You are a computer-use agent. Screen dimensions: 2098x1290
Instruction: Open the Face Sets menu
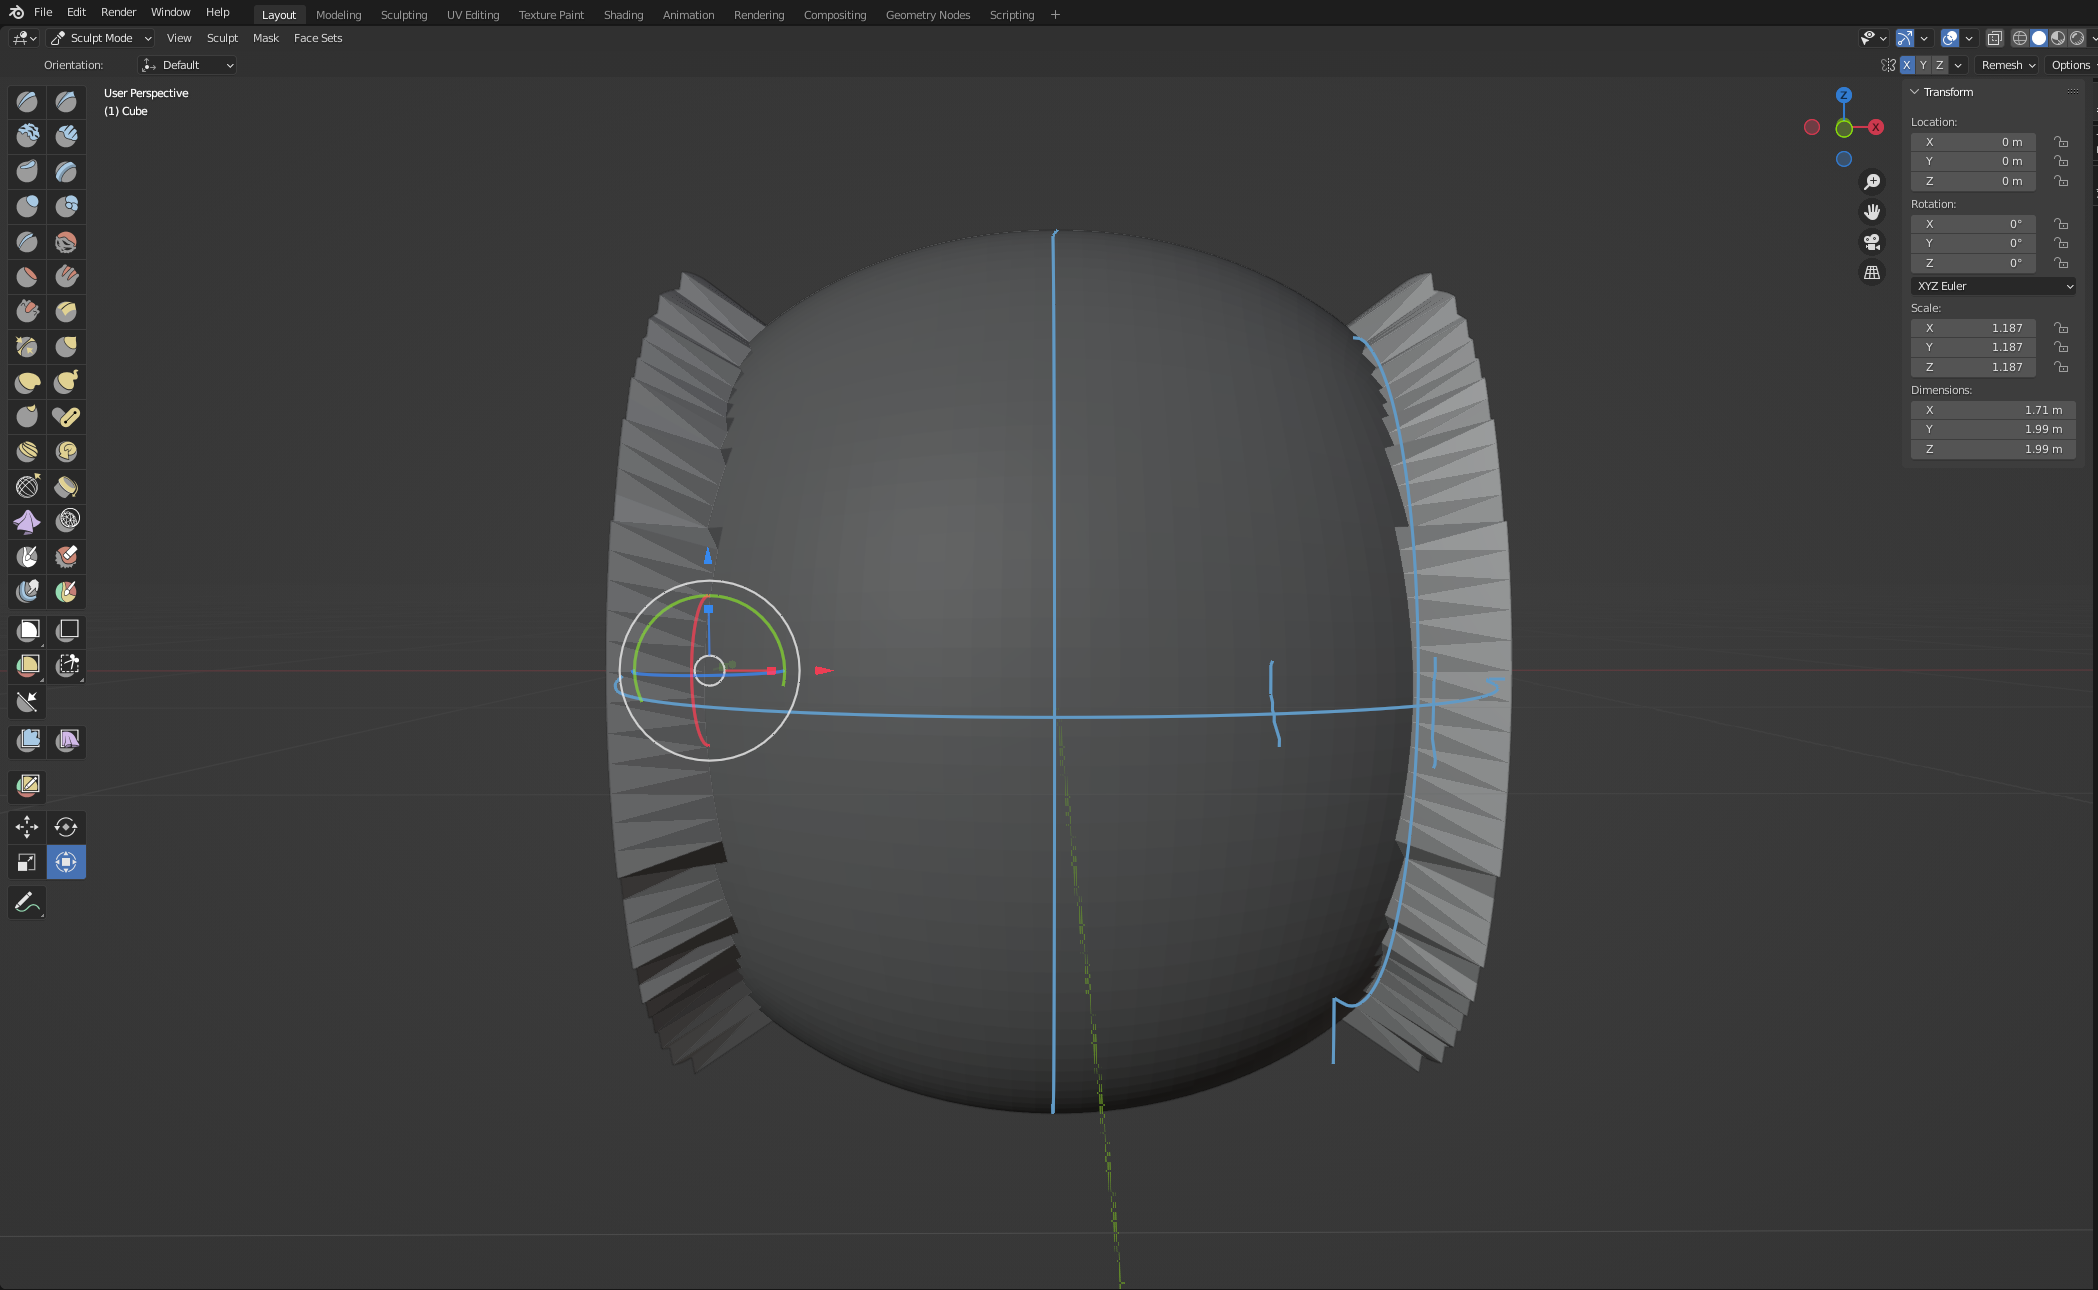[x=318, y=38]
